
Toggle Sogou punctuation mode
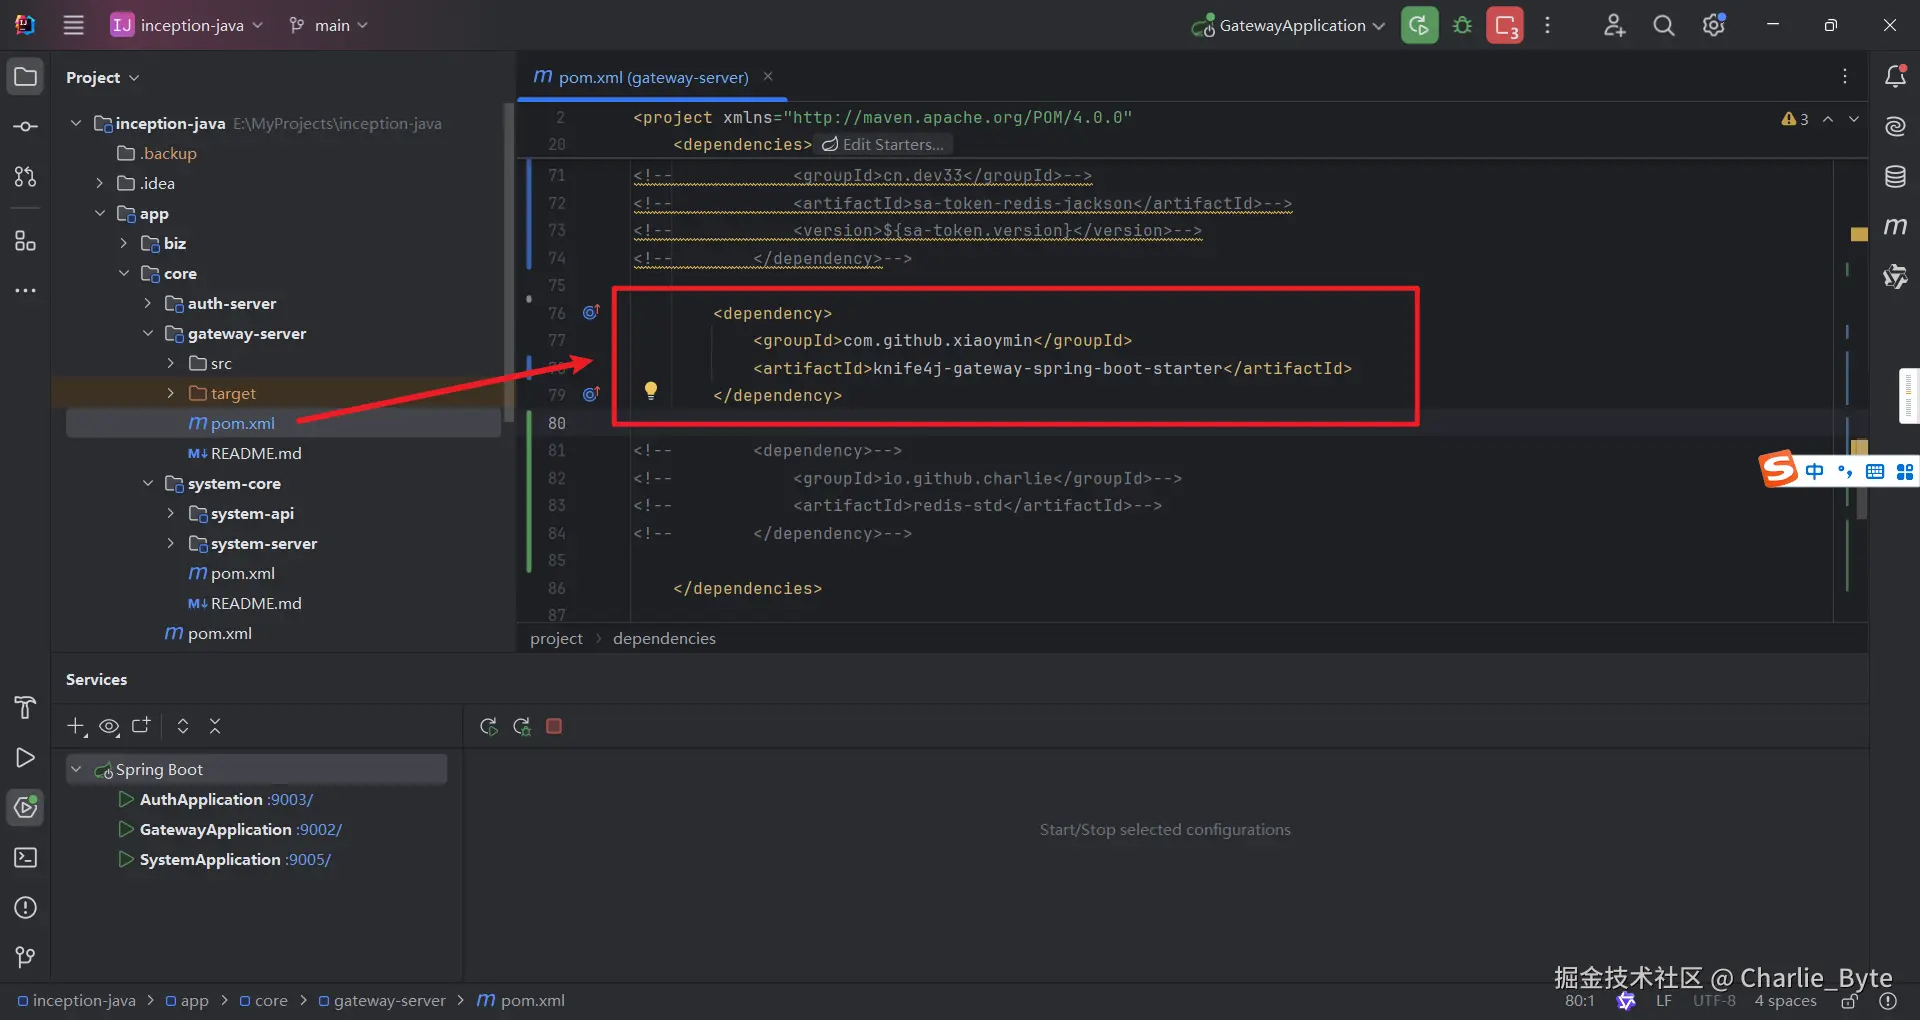tap(1845, 471)
